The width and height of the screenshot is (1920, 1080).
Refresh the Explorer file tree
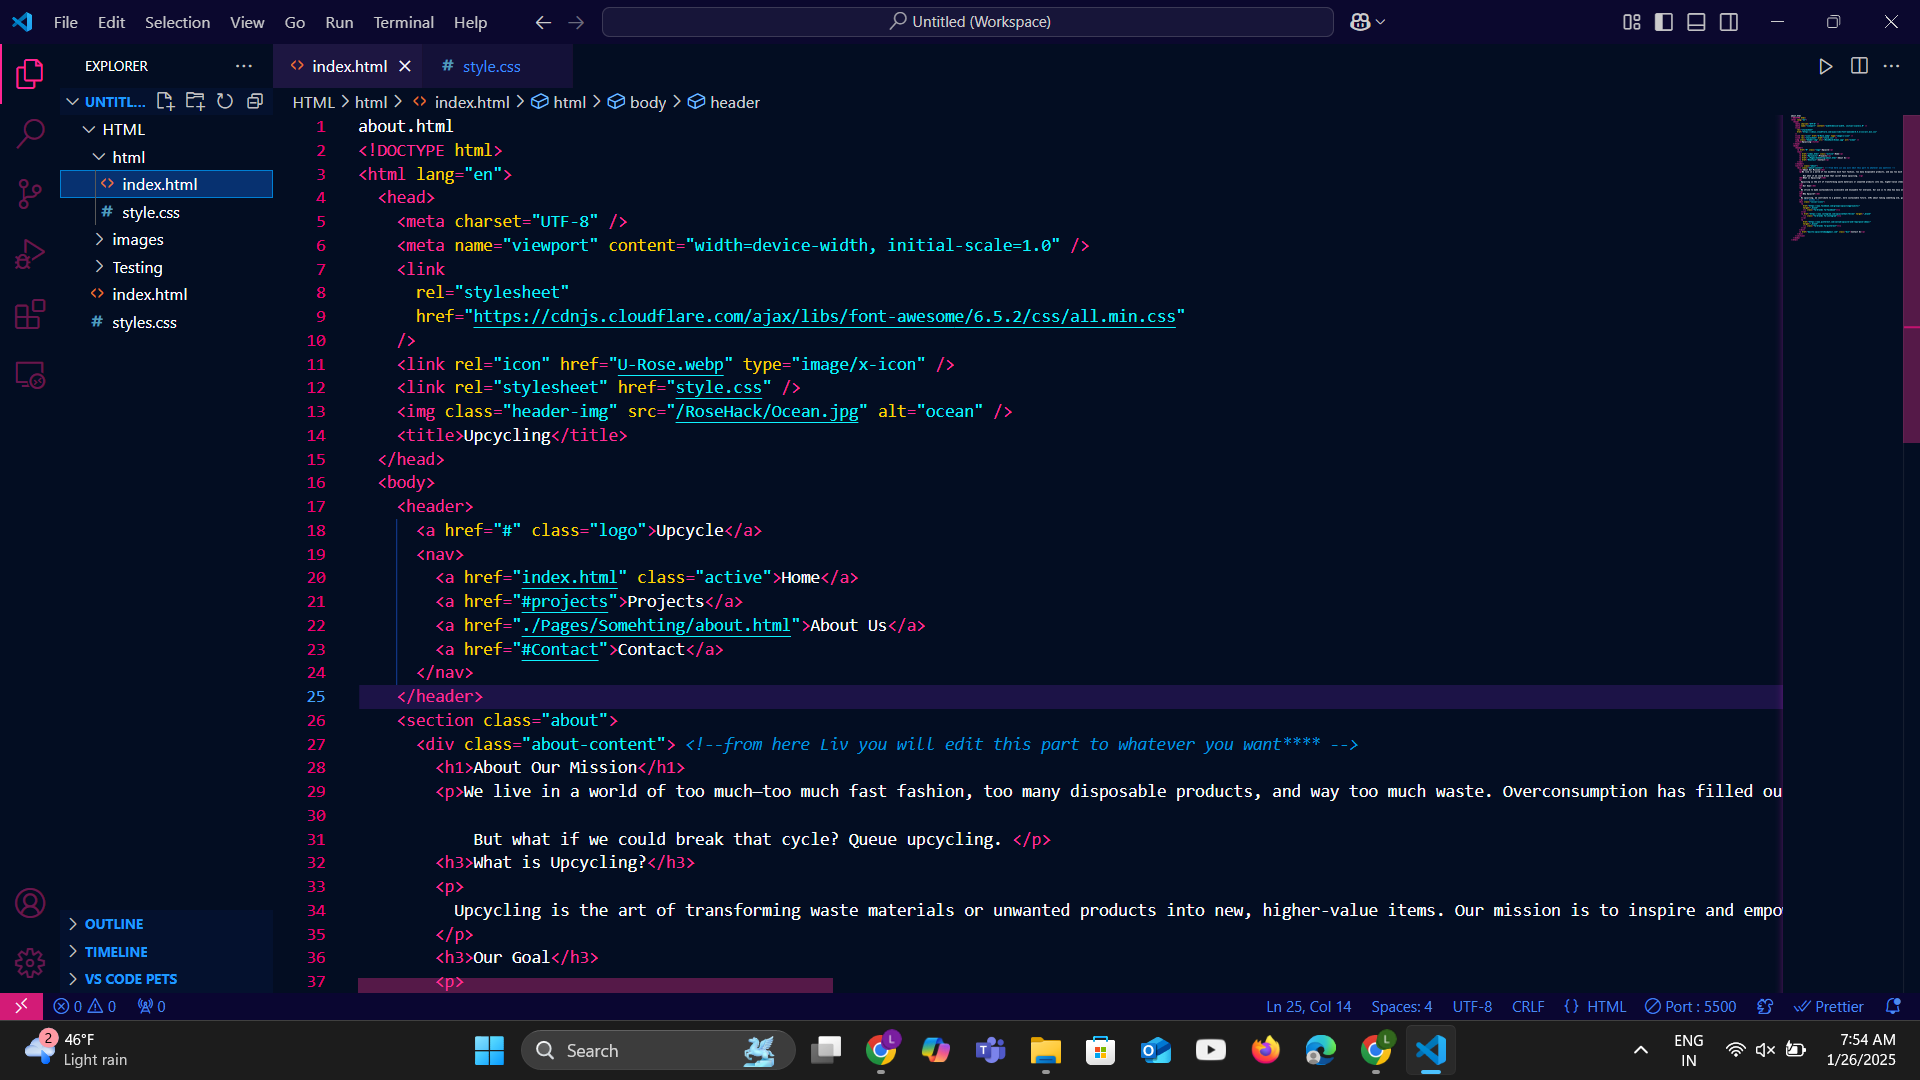pos(225,101)
